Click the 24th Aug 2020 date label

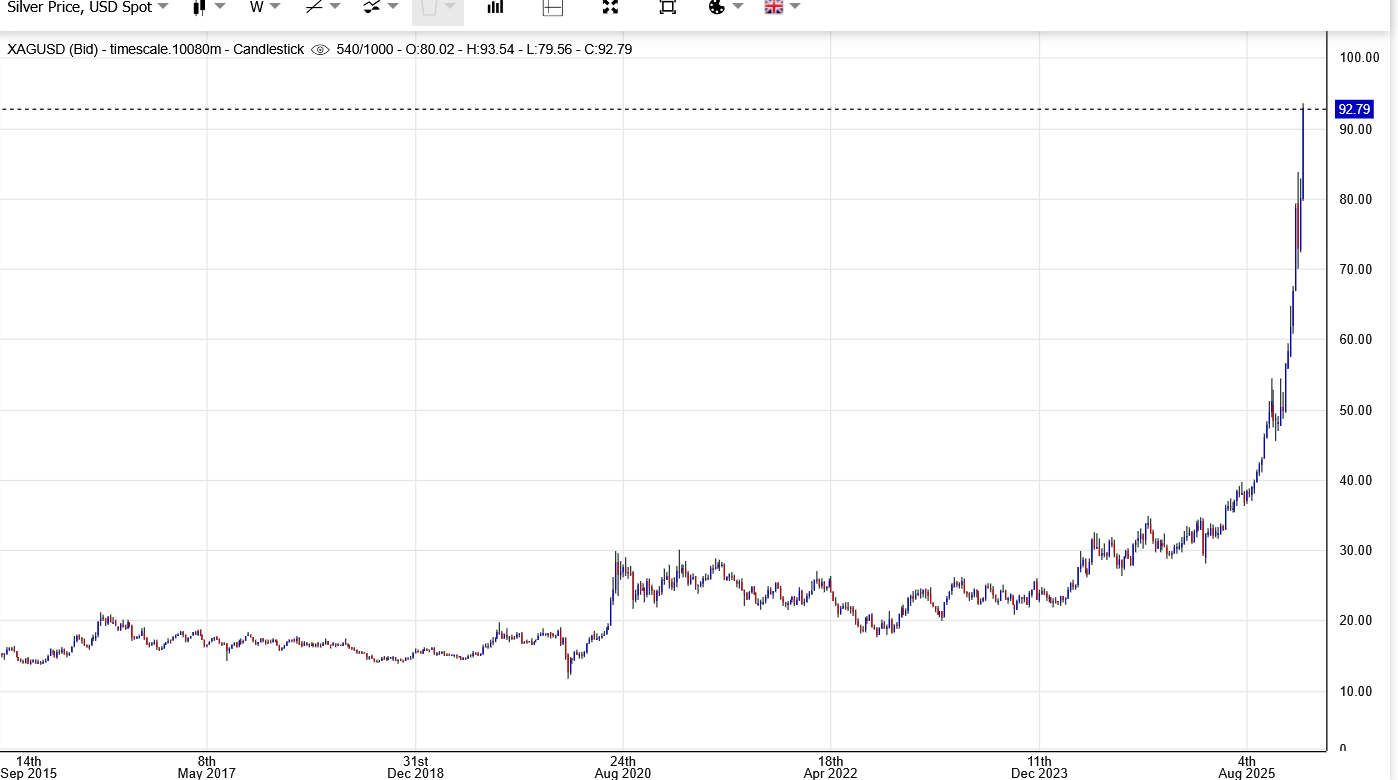point(623,766)
